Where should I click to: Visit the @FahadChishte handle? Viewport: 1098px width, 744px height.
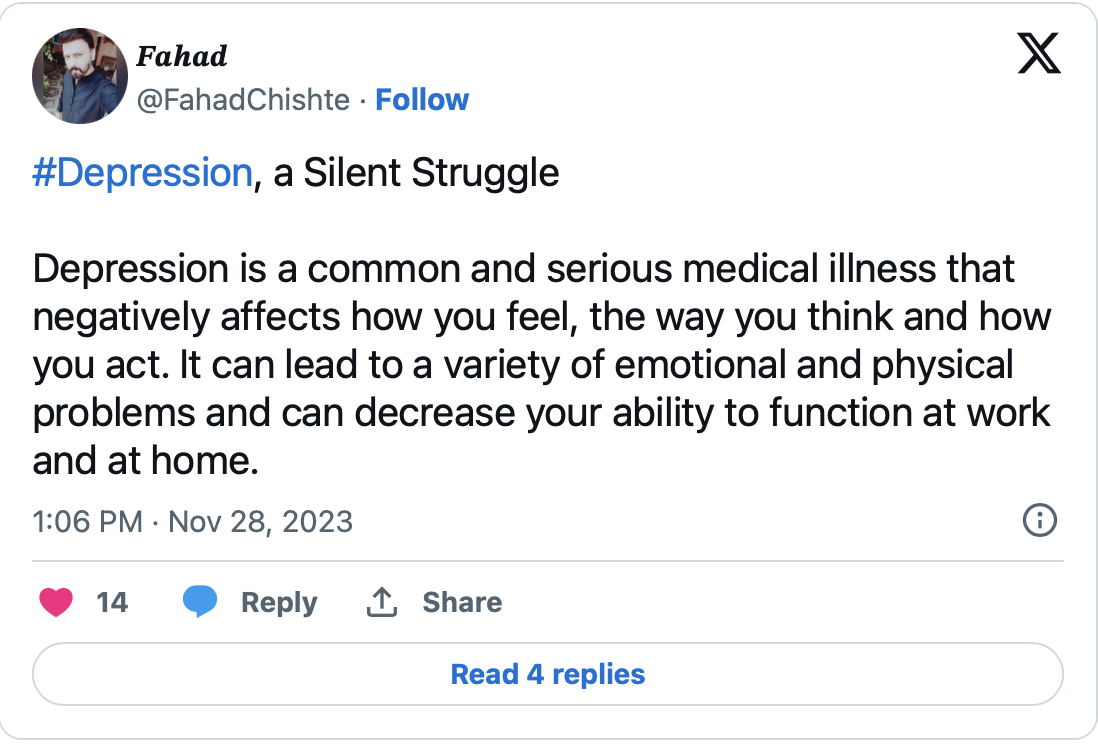[x=243, y=99]
